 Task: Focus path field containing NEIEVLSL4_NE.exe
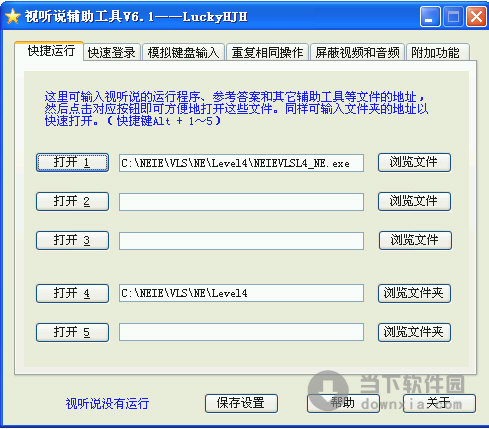241,163
